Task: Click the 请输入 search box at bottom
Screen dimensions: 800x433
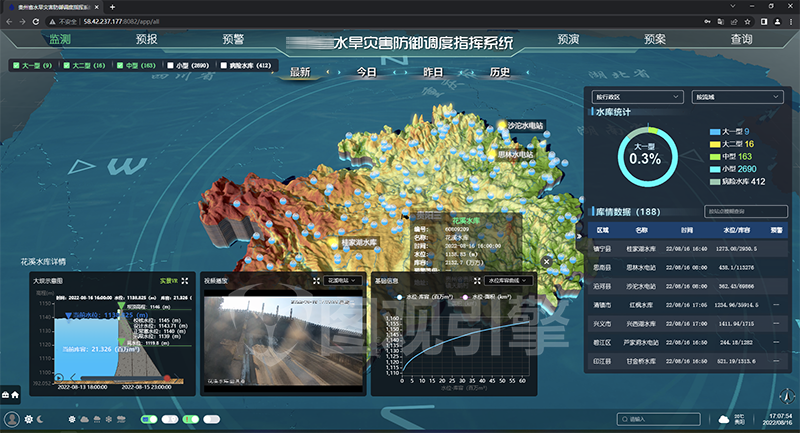Action: [658, 419]
